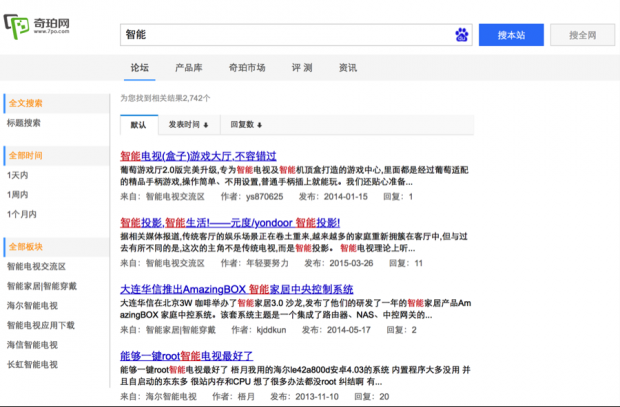Filter results to 1周内

pos(18,195)
